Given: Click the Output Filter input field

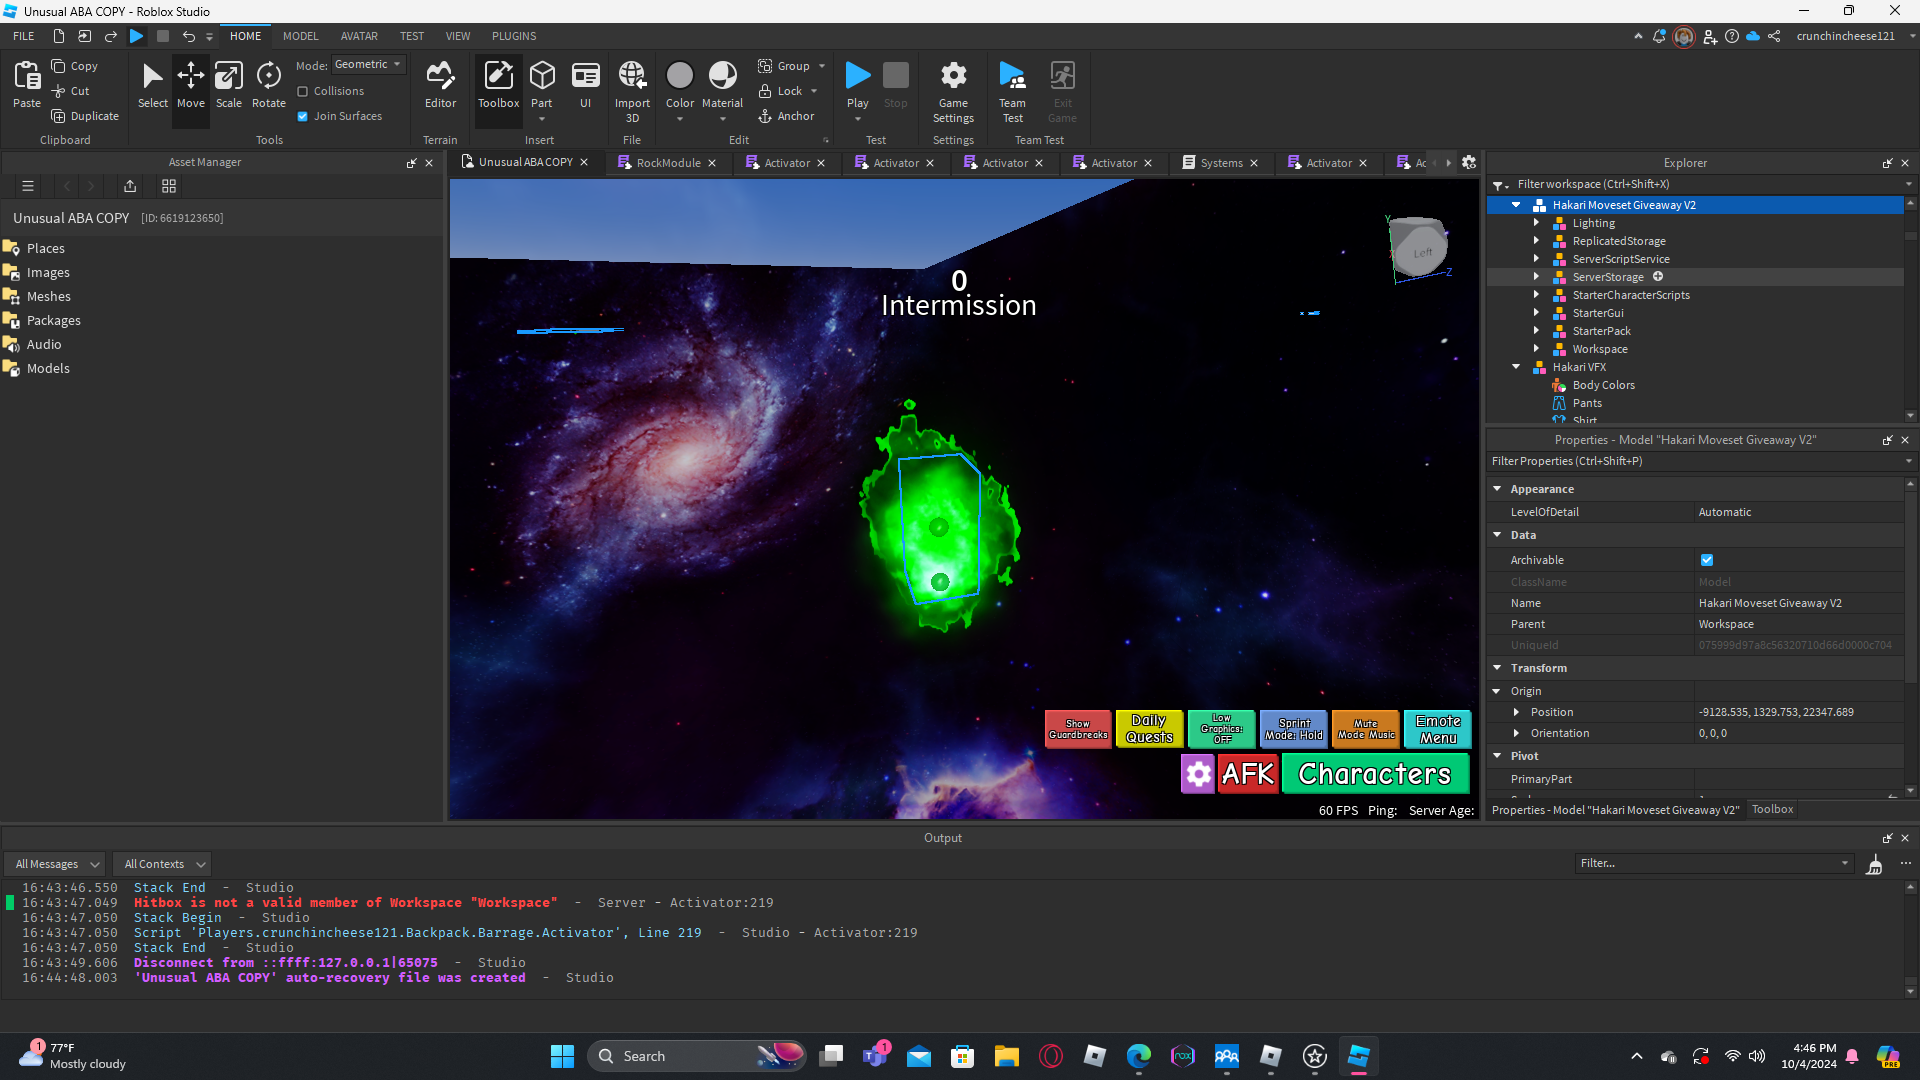Looking at the screenshot, I should (x=1714, y=864).
